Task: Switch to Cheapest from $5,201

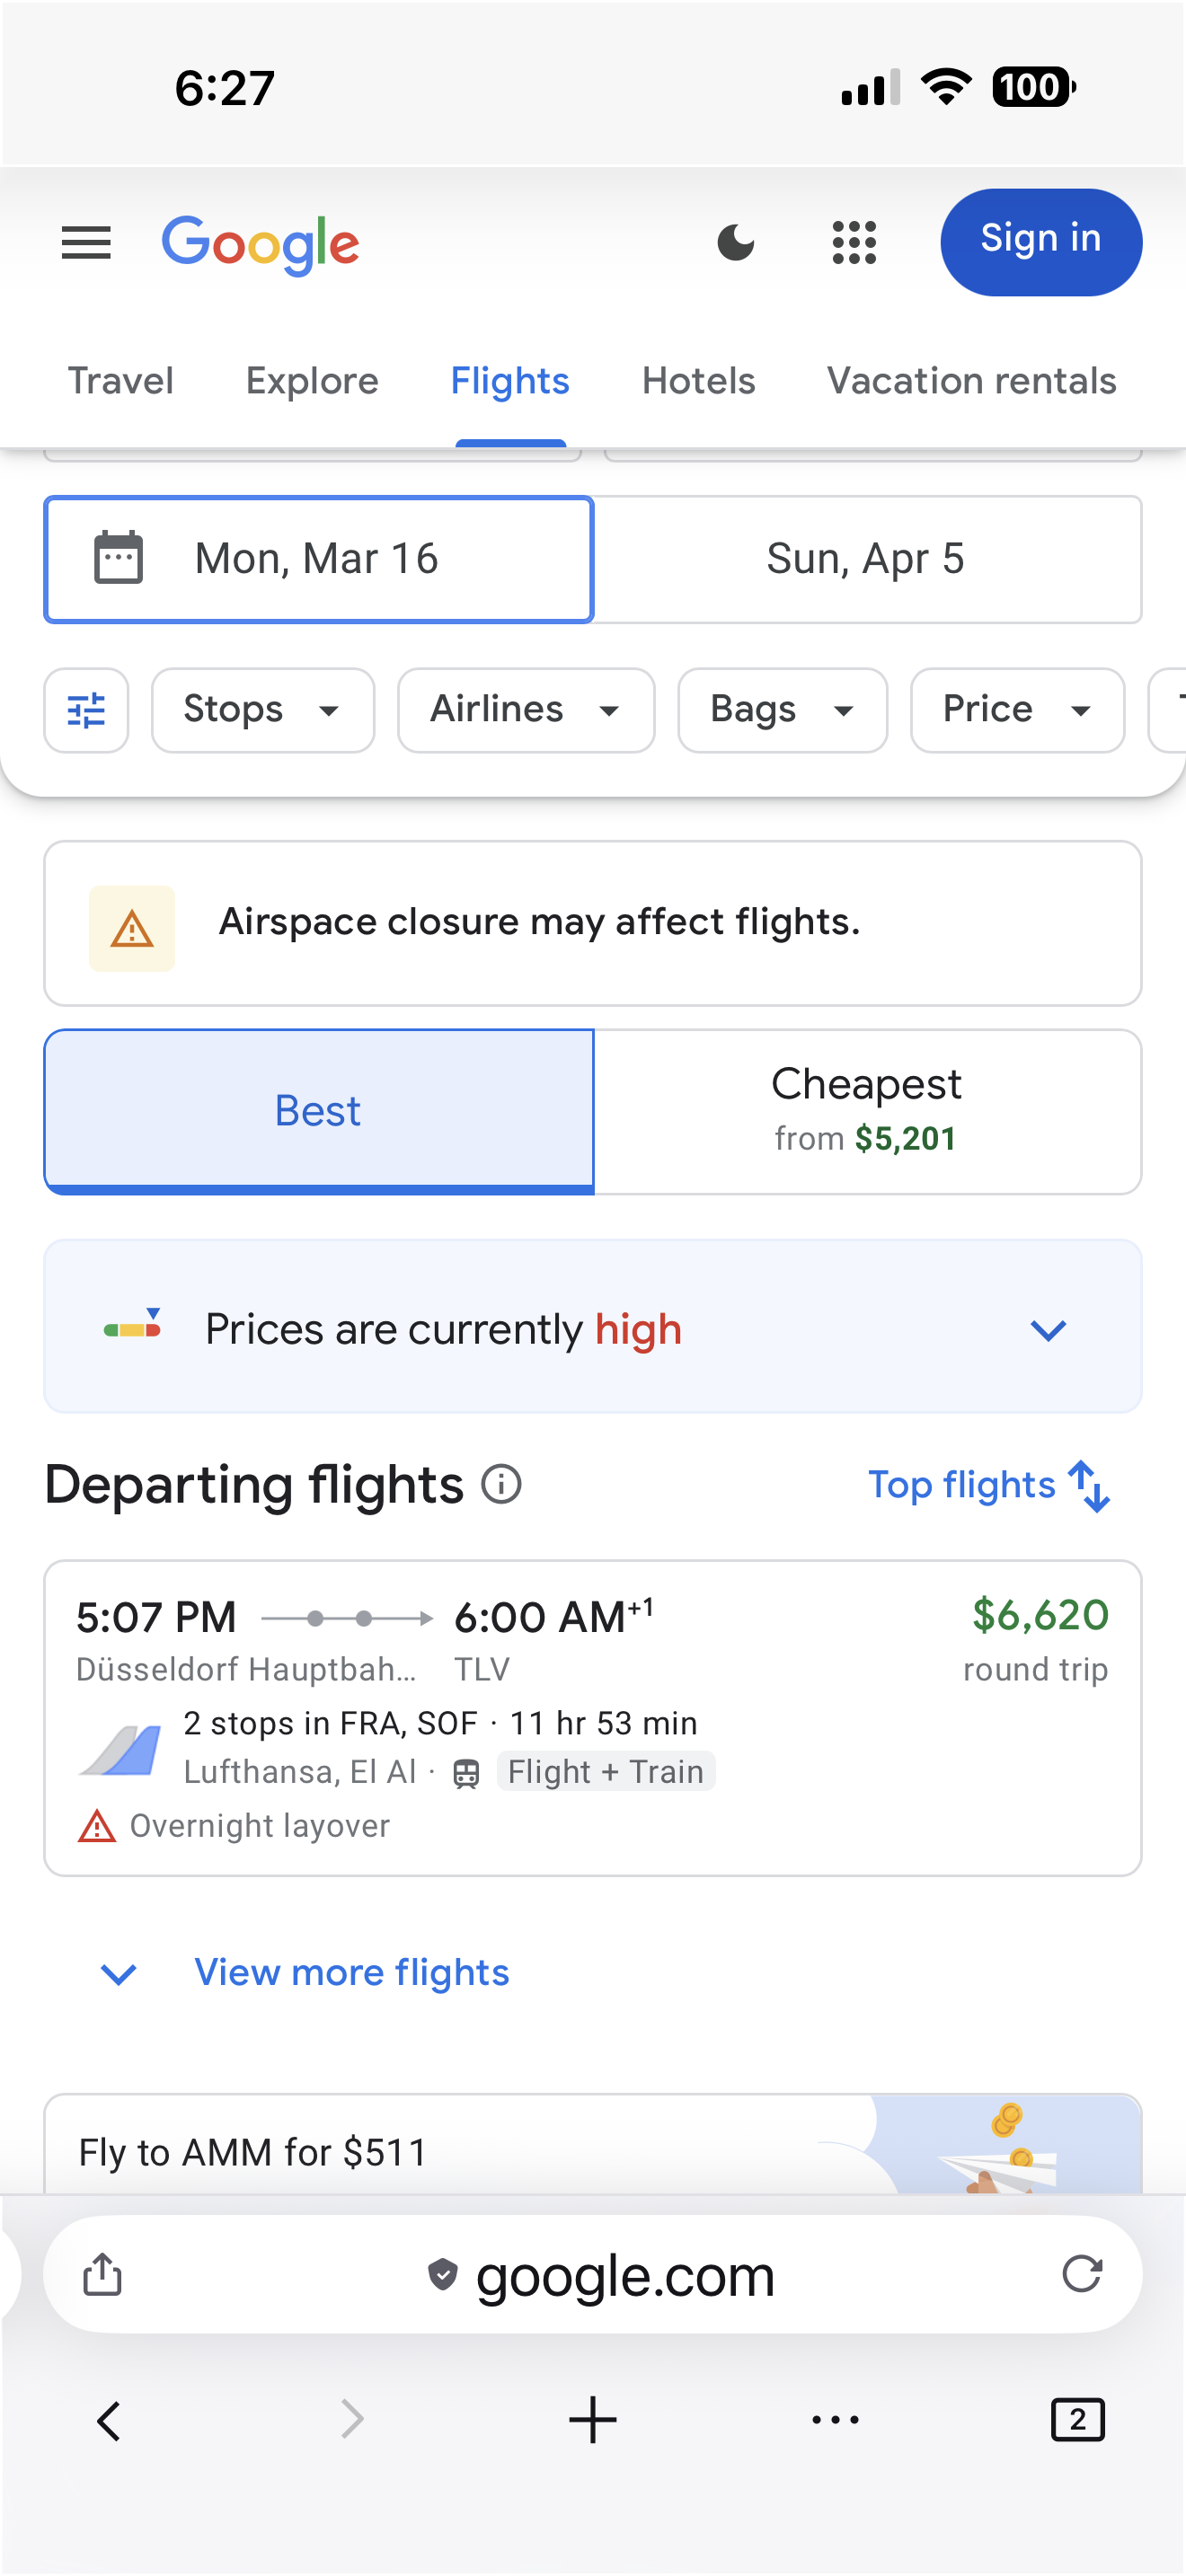Action: (x=866, y=1111)
